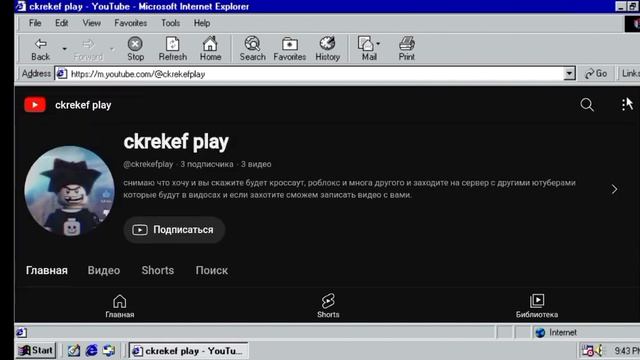The image size is (640, 360).
Task: Open the Forward history dropdown arrow
Action: 112,49
